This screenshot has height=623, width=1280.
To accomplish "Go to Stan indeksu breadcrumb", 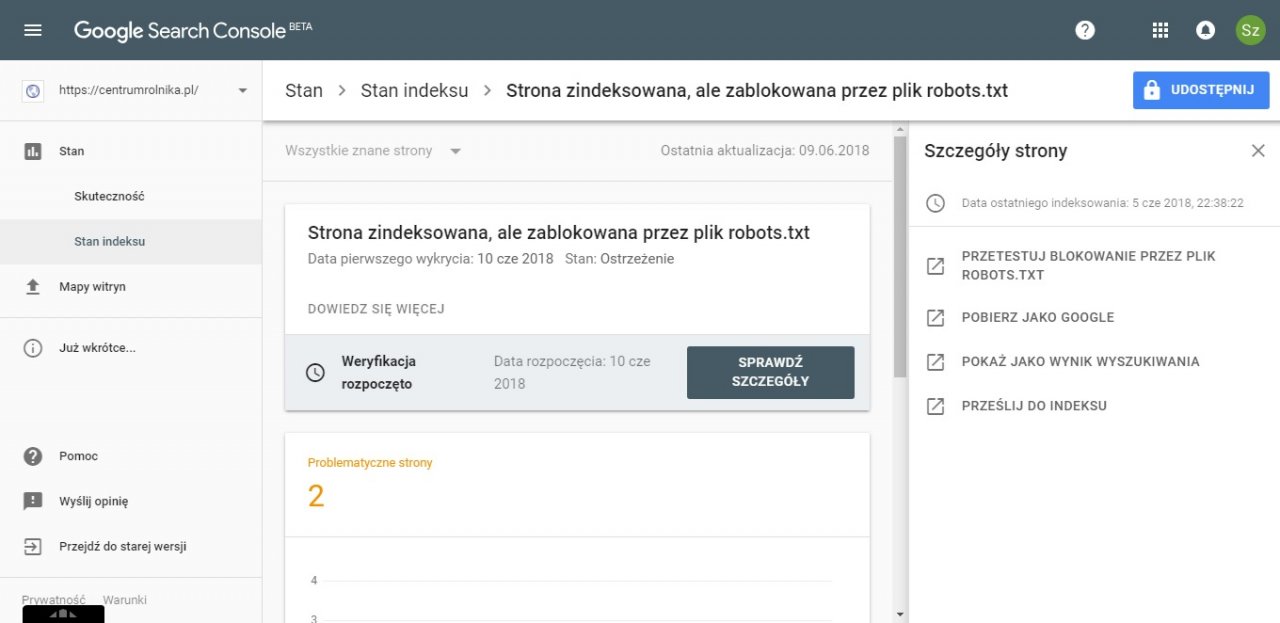I will pyautogui.click(x=414, y=91).
